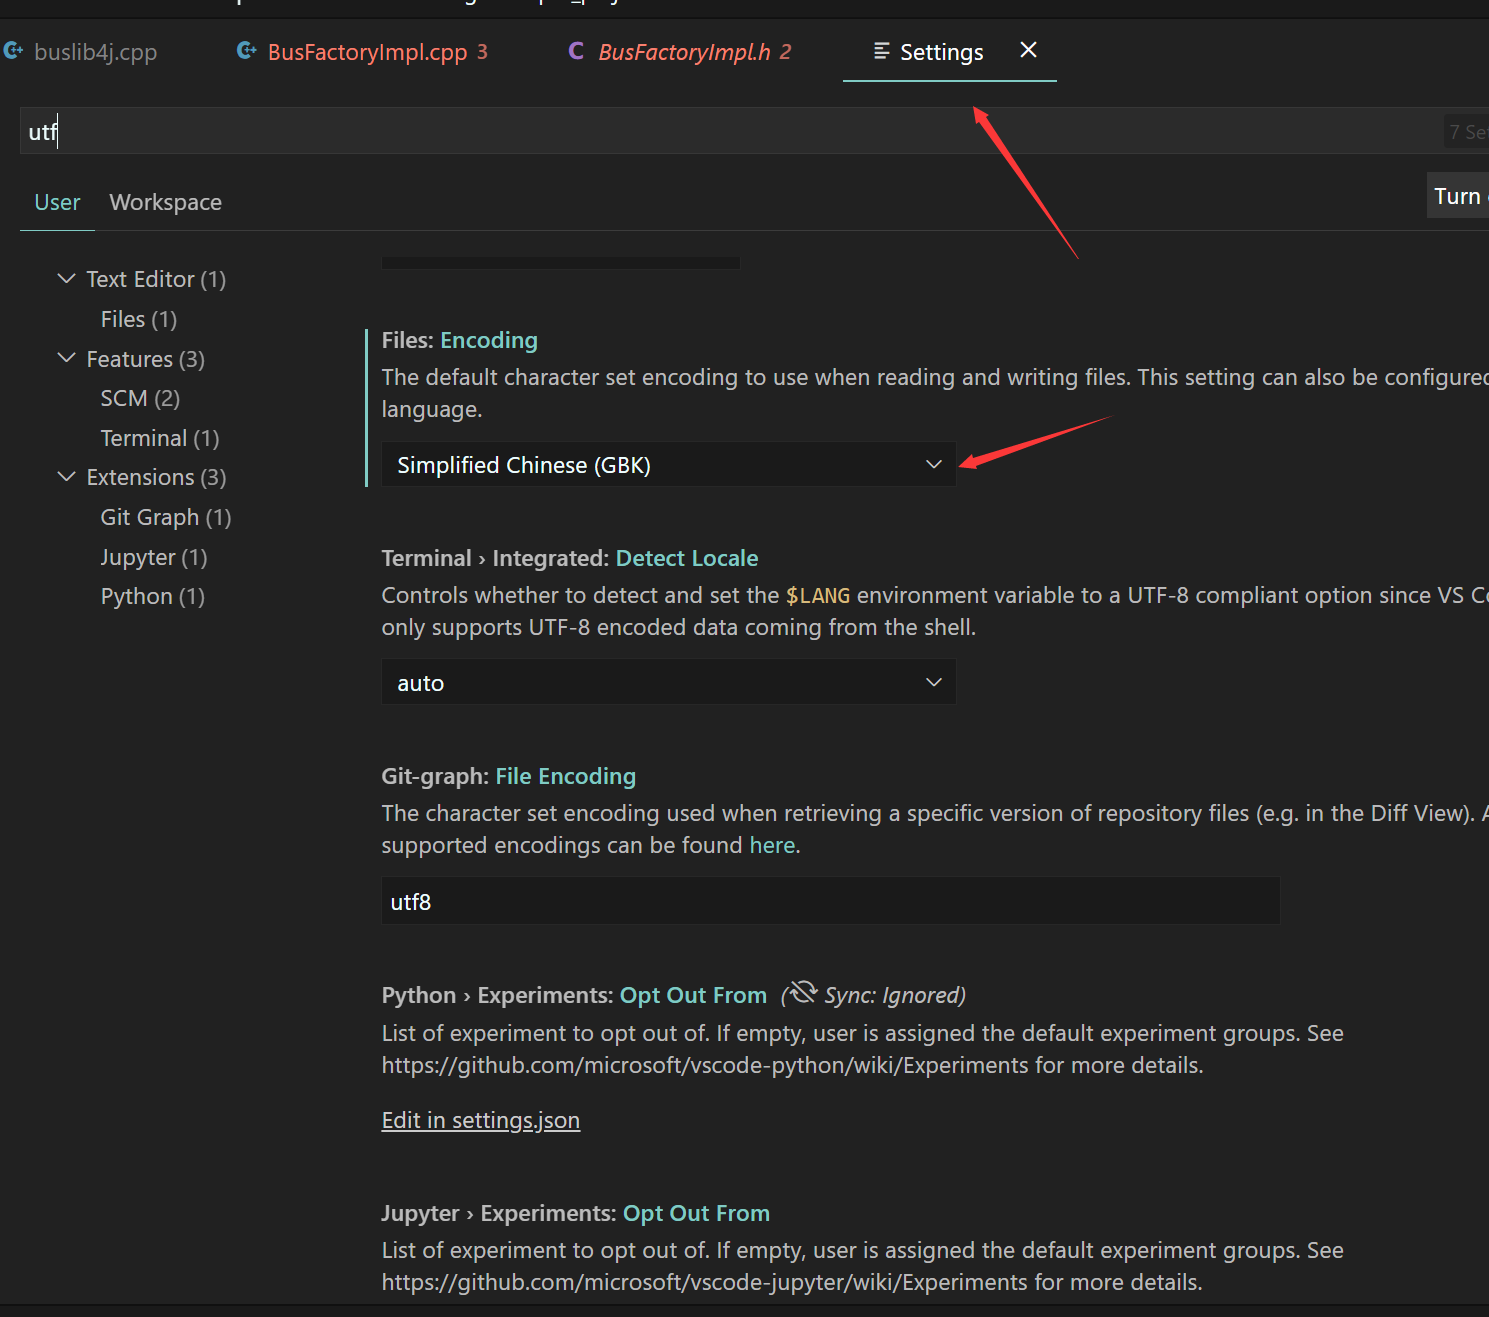
Task: Collapse the Extensions section
Action: pyautogui.click(x=66, y=477)
